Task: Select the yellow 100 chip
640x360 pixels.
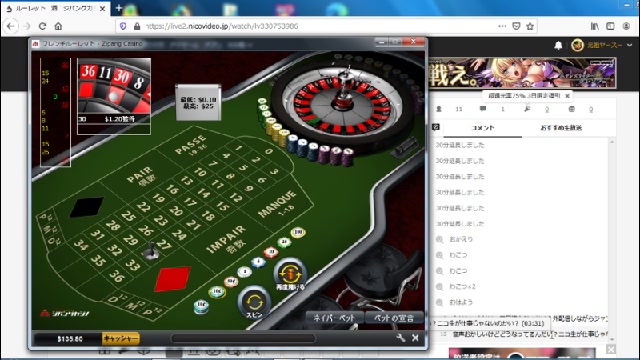Action: point(298,233)
